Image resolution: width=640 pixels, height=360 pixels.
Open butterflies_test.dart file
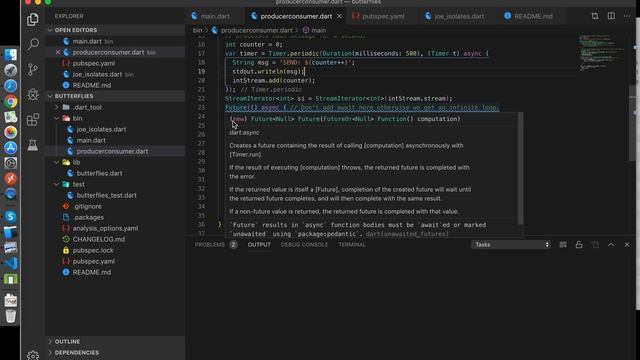tap(107, 195)
